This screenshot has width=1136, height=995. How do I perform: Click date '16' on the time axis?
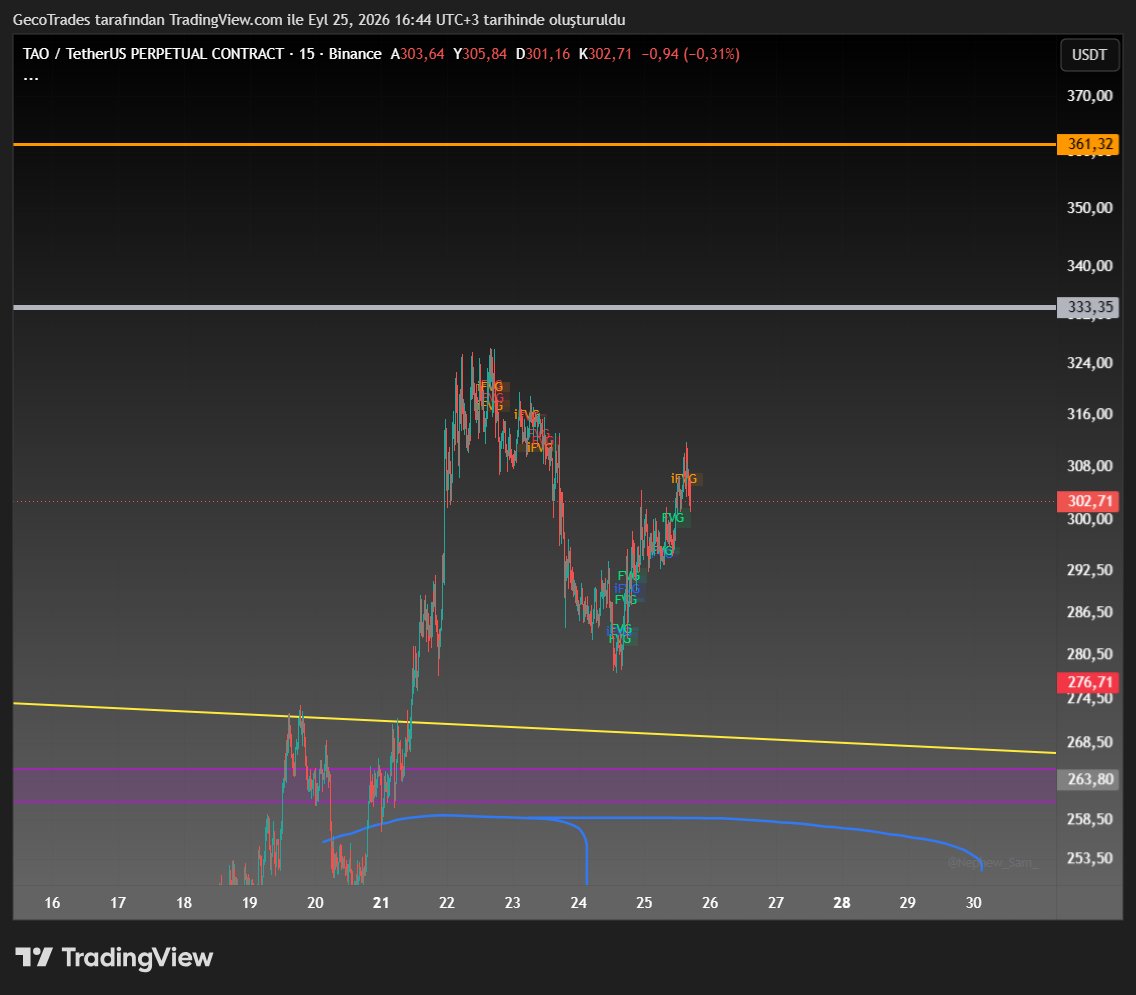52,903
